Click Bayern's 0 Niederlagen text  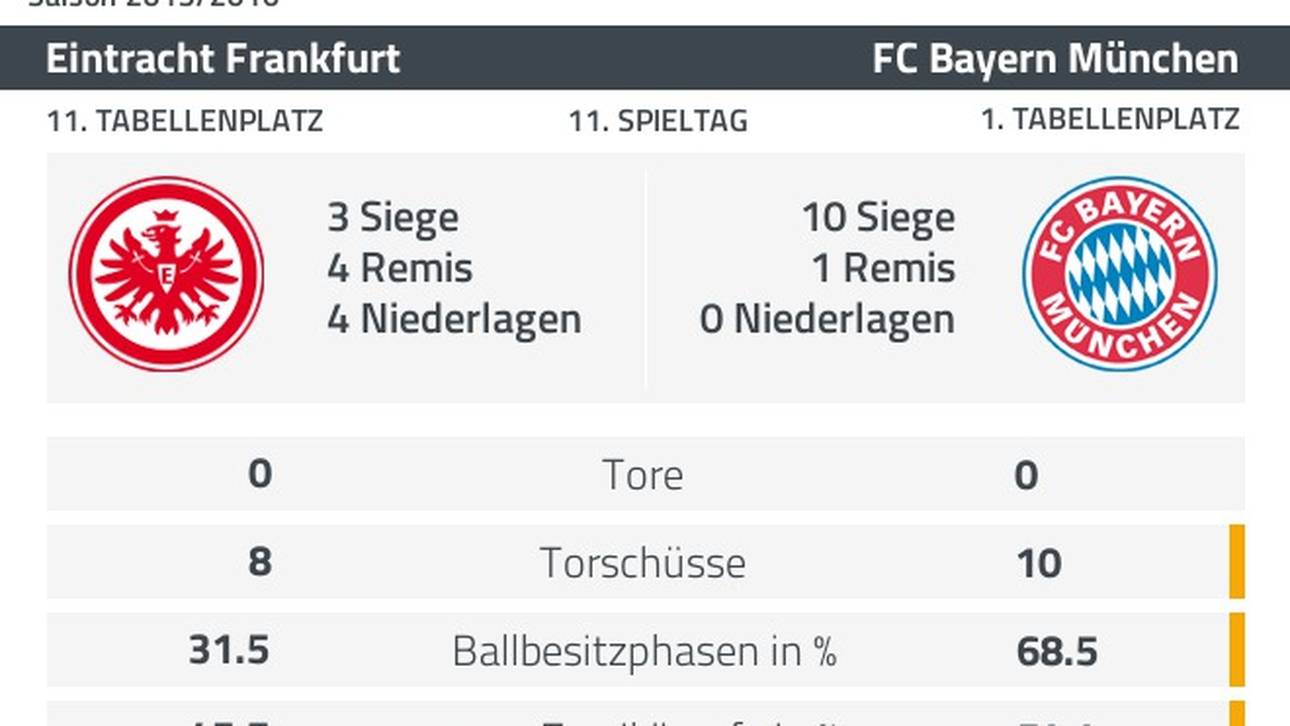827,320
